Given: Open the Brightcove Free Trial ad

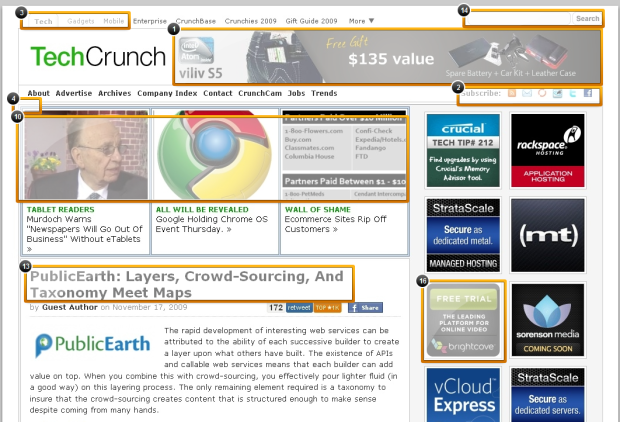Looking at the screenshot, I should [463, 320].
